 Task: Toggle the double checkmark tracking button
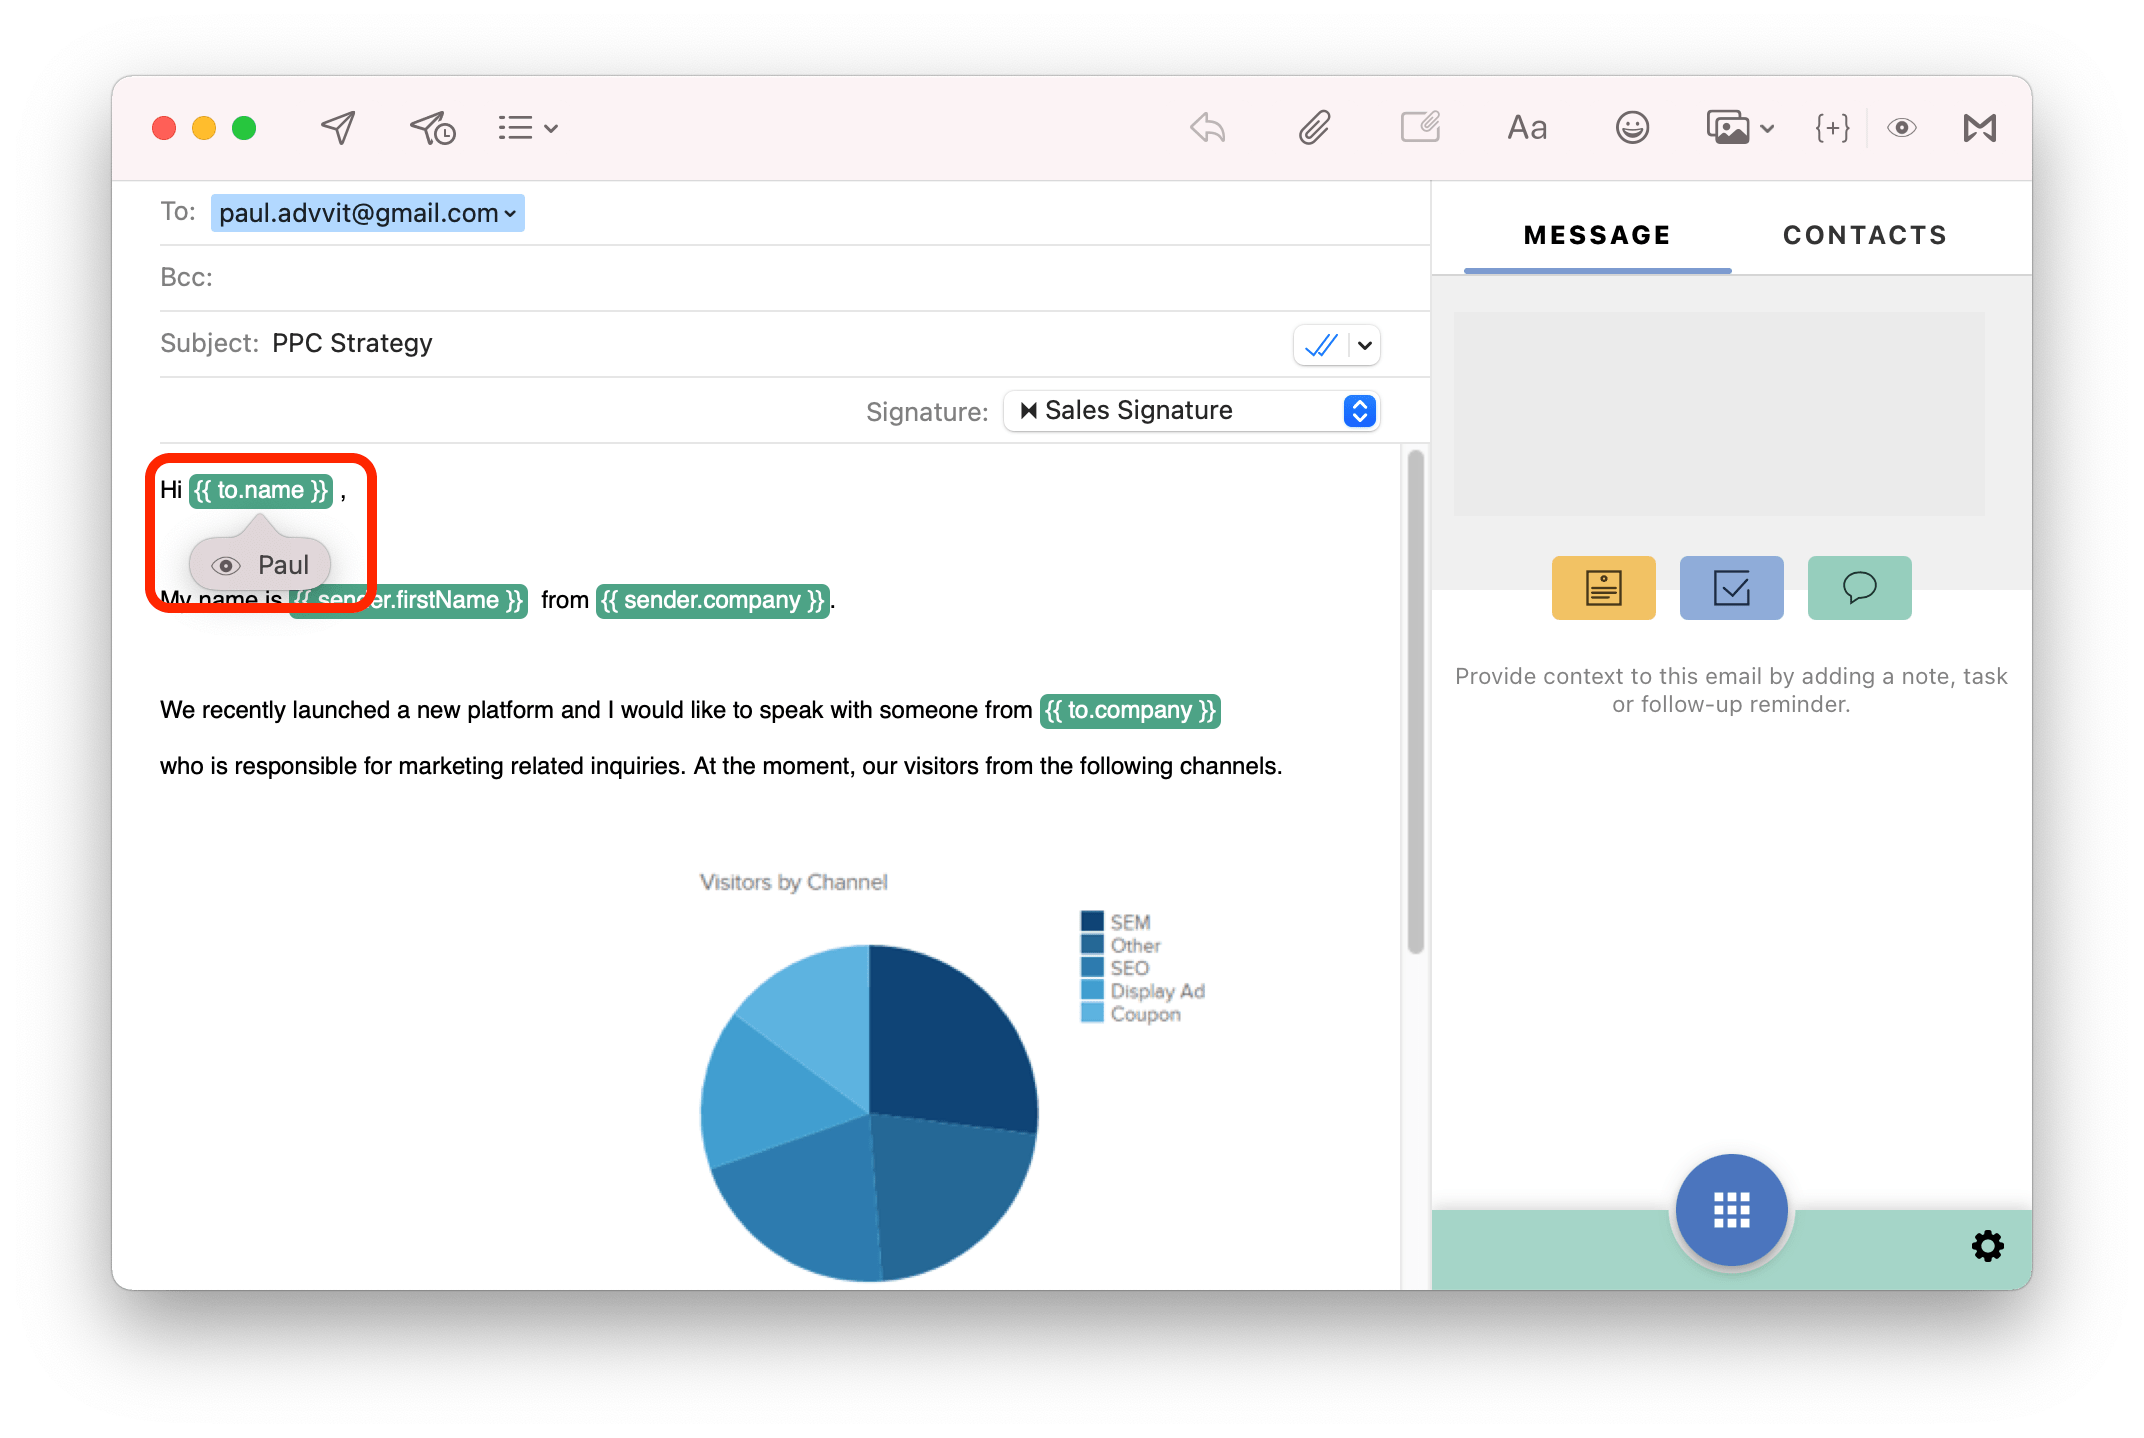click(x=1321, y=345)
